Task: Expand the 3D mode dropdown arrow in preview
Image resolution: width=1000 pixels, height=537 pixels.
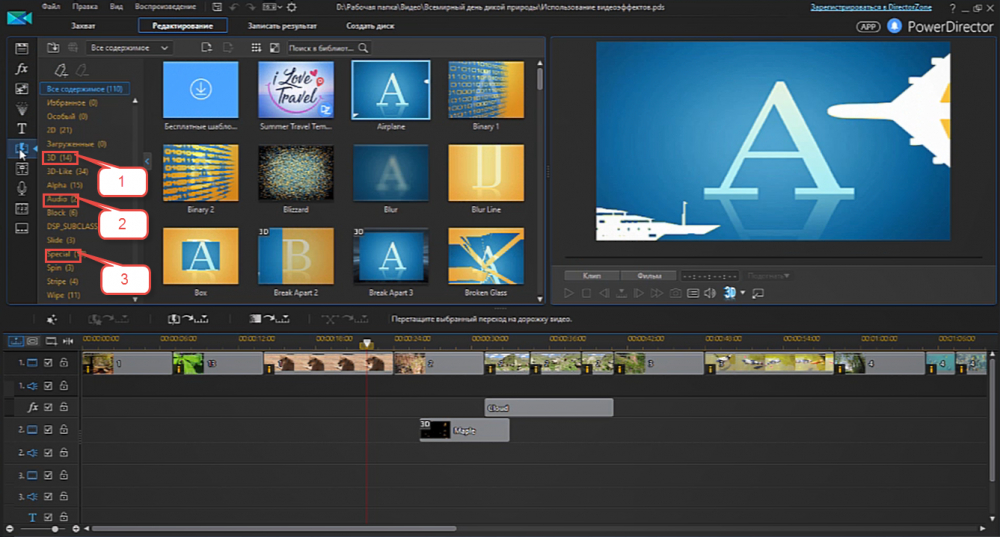Action: coord(743,293)
